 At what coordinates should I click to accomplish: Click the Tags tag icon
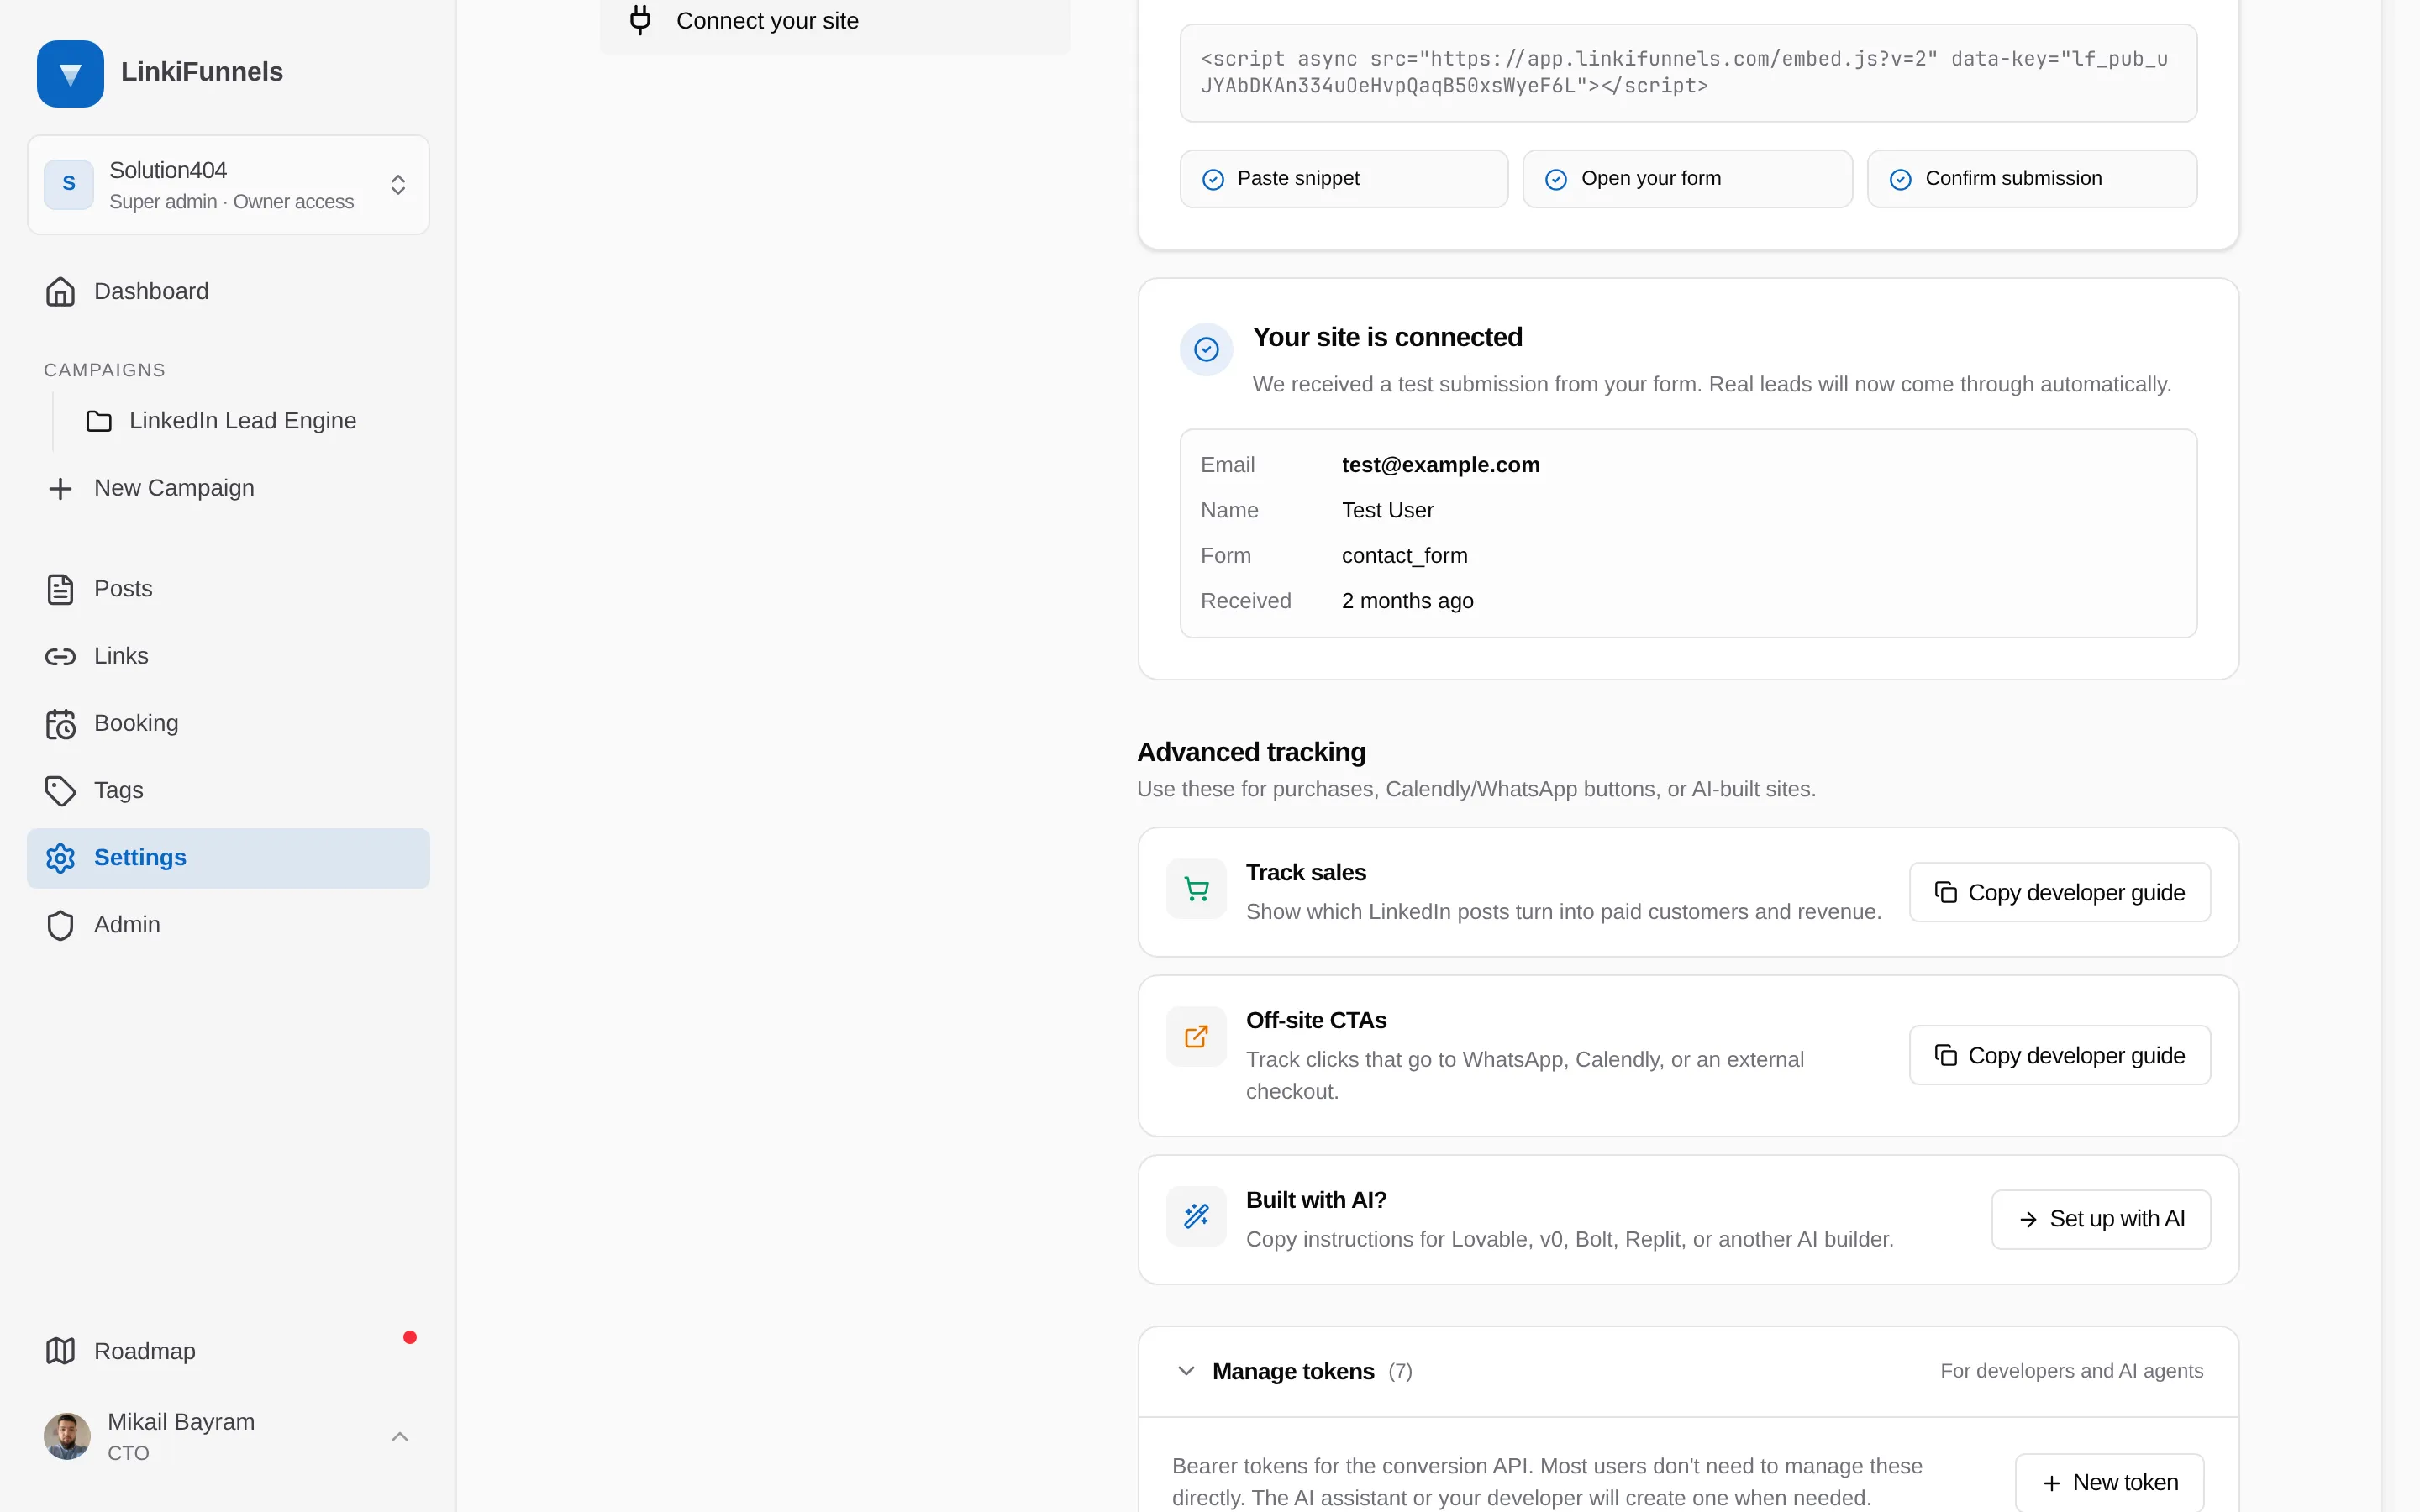click(60, 791)
